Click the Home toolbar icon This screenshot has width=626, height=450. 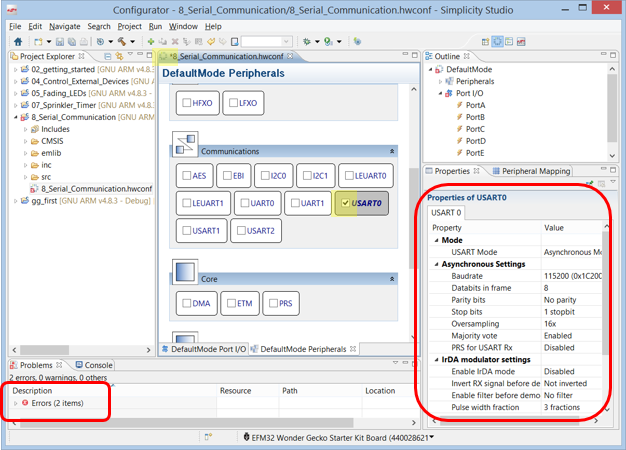[18, 42]
